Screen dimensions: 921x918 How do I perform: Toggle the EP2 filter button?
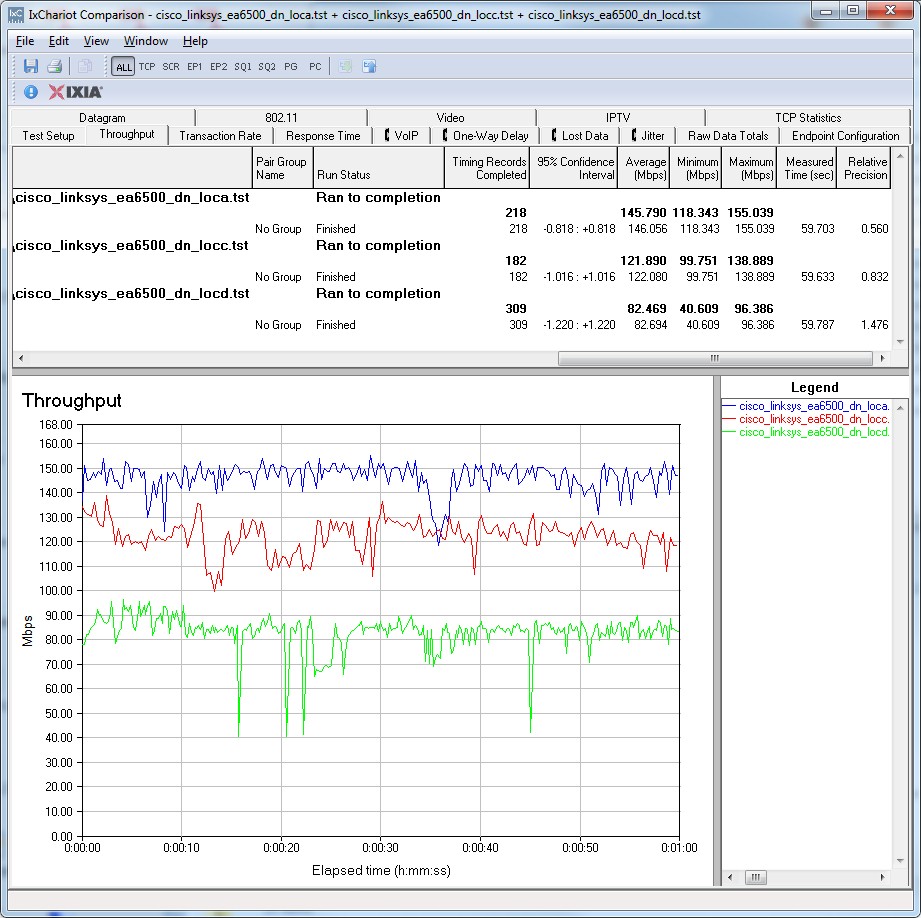[219, 67]
